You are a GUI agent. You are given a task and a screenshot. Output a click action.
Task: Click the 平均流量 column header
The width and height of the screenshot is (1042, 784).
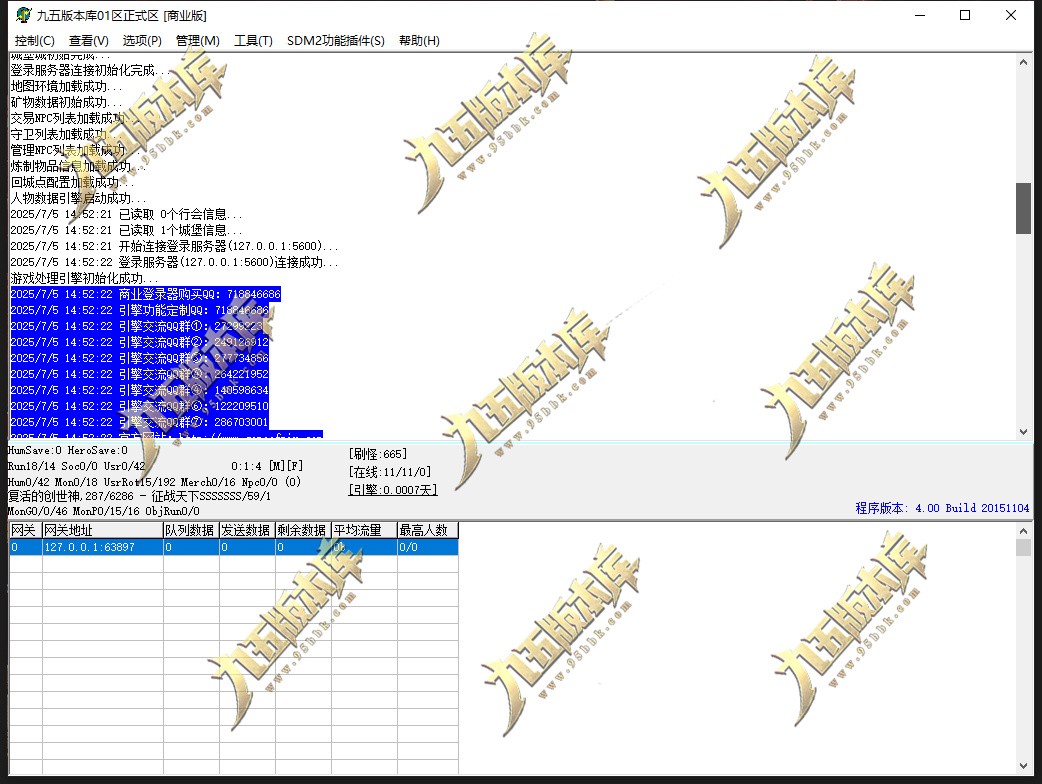click(x=364, y=530)
